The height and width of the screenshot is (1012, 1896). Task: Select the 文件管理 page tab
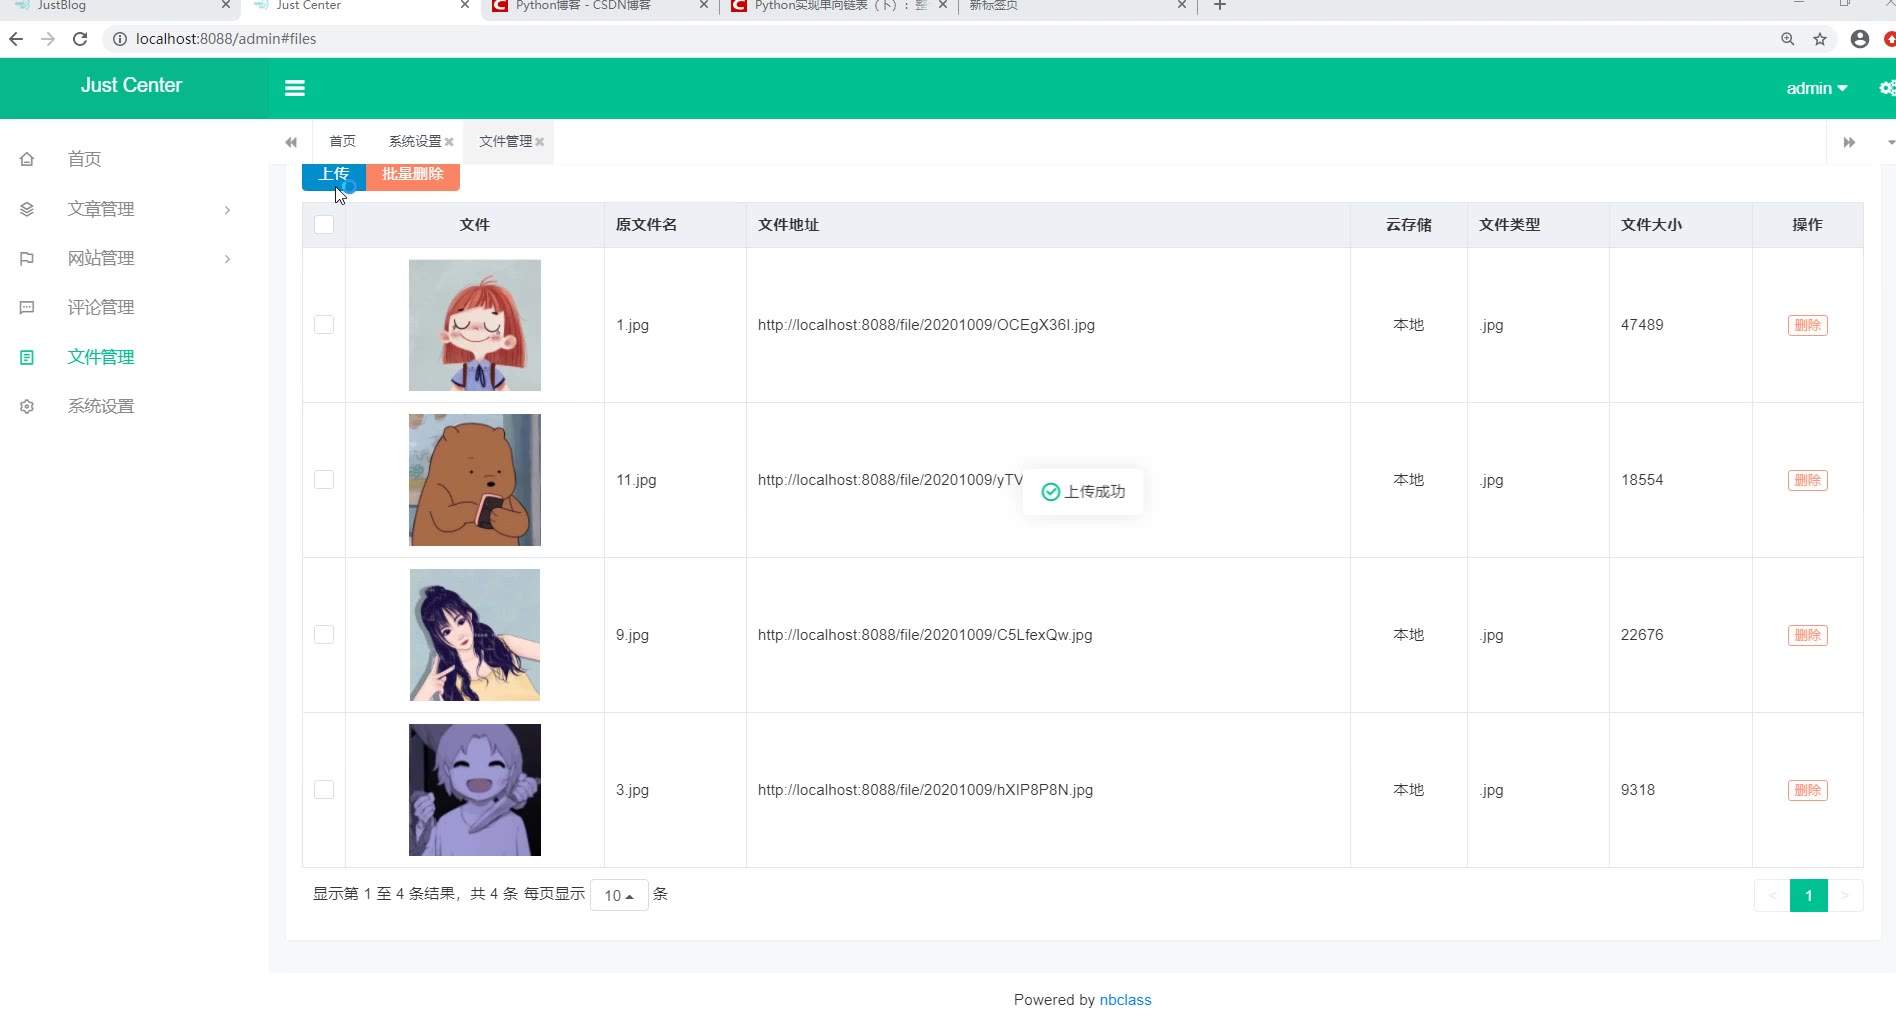tap(505, 141)
